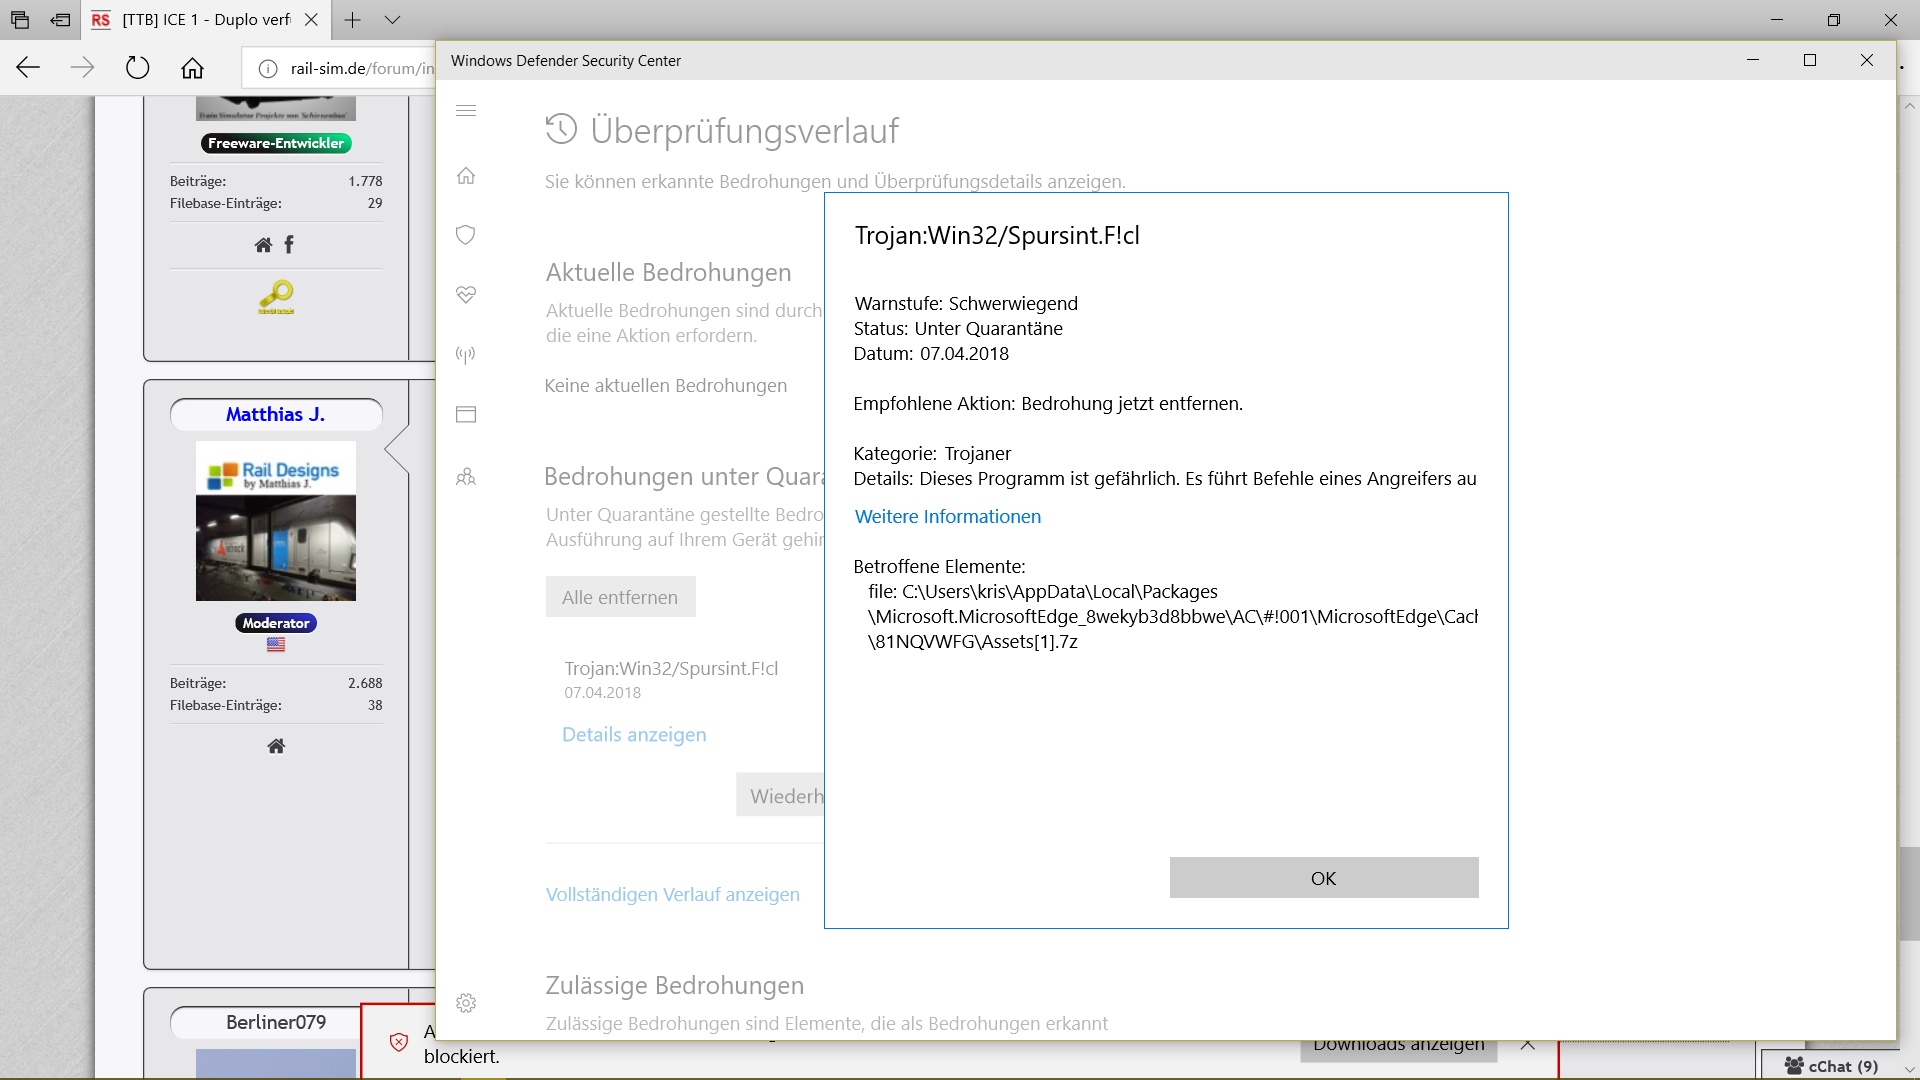The width and height of the screenshot is (1920, 1080).
Task: Click Matthias J.'s Rail Designs avatar
Action: [276, 521]
